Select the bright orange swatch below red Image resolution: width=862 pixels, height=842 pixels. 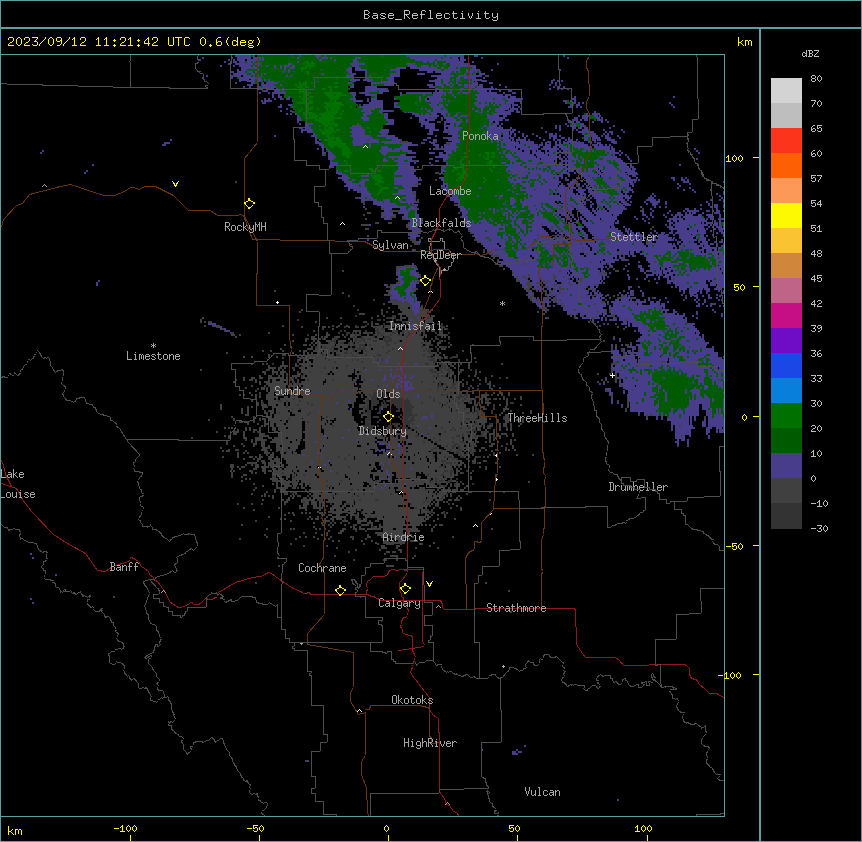tap(786, 165)
